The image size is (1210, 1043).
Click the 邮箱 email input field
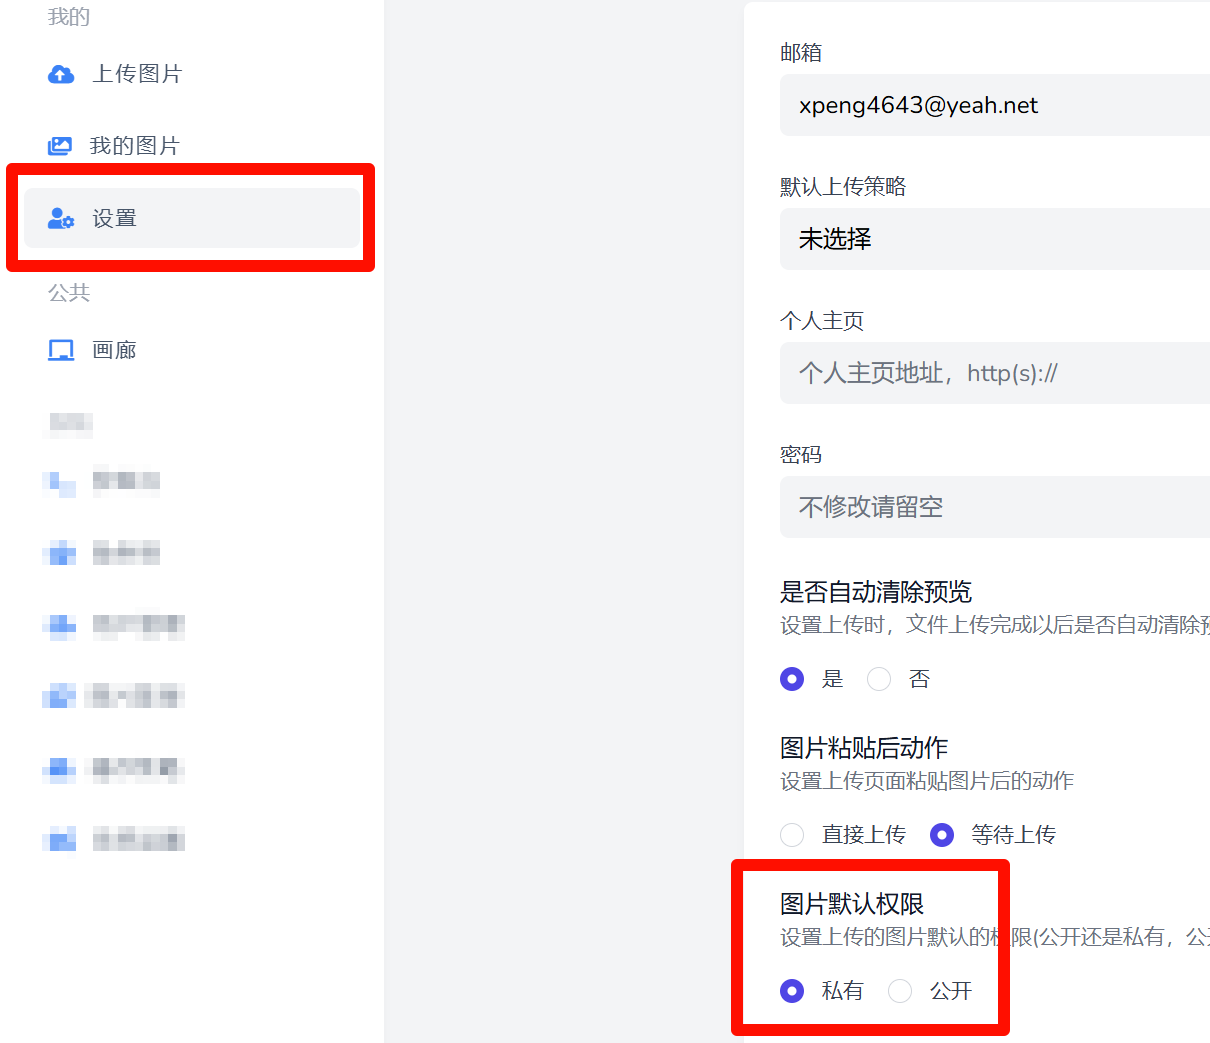[x=994, y=105]
